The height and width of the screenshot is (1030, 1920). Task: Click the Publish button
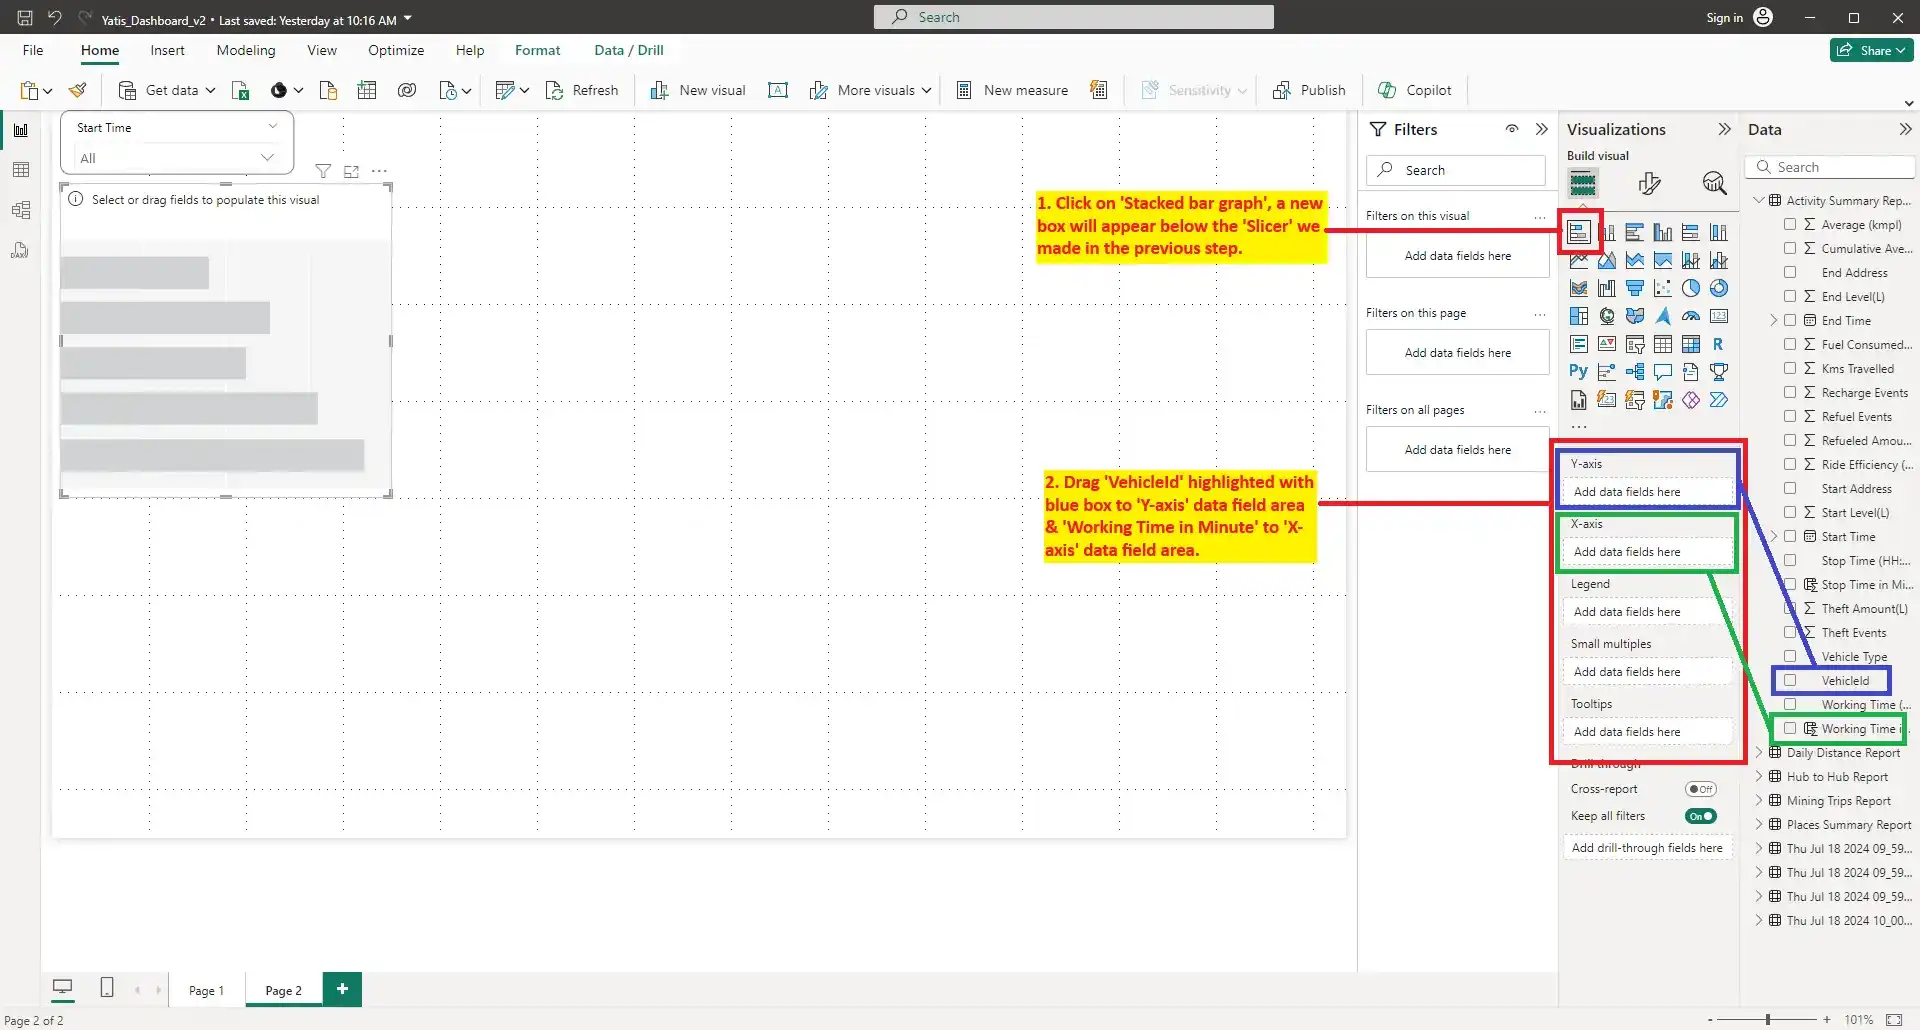point(1309,90)
